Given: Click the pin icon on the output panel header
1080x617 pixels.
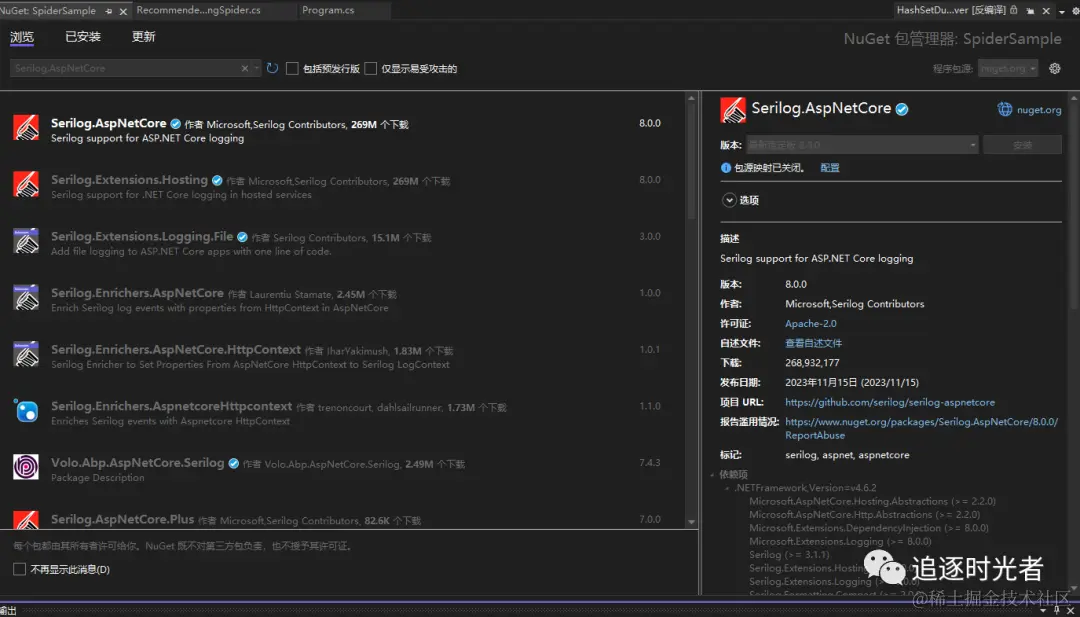Looking at the screenshot, I should (x=1059, y=611).
